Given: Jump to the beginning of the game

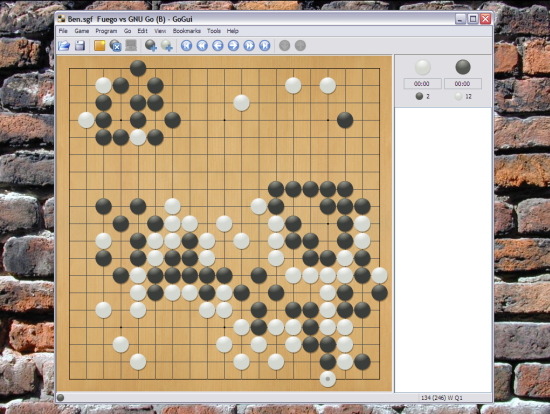Looking at the screenshot, I should [187, 46].
